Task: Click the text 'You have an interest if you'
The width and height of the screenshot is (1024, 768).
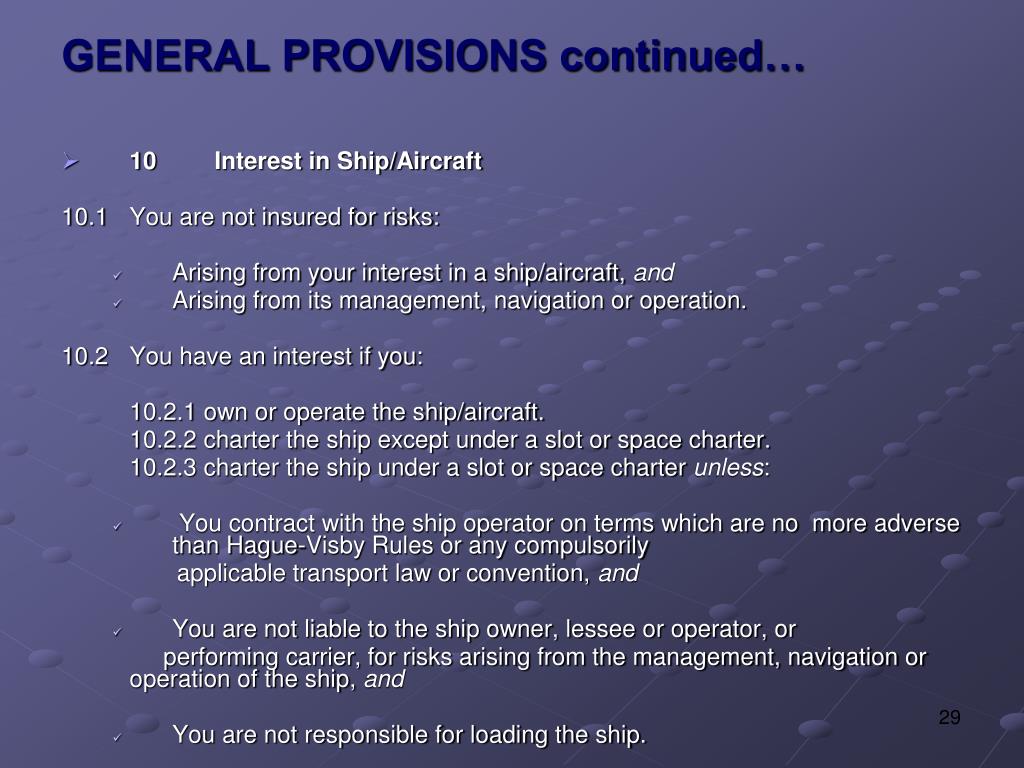Action: click(x=276, y=357)
